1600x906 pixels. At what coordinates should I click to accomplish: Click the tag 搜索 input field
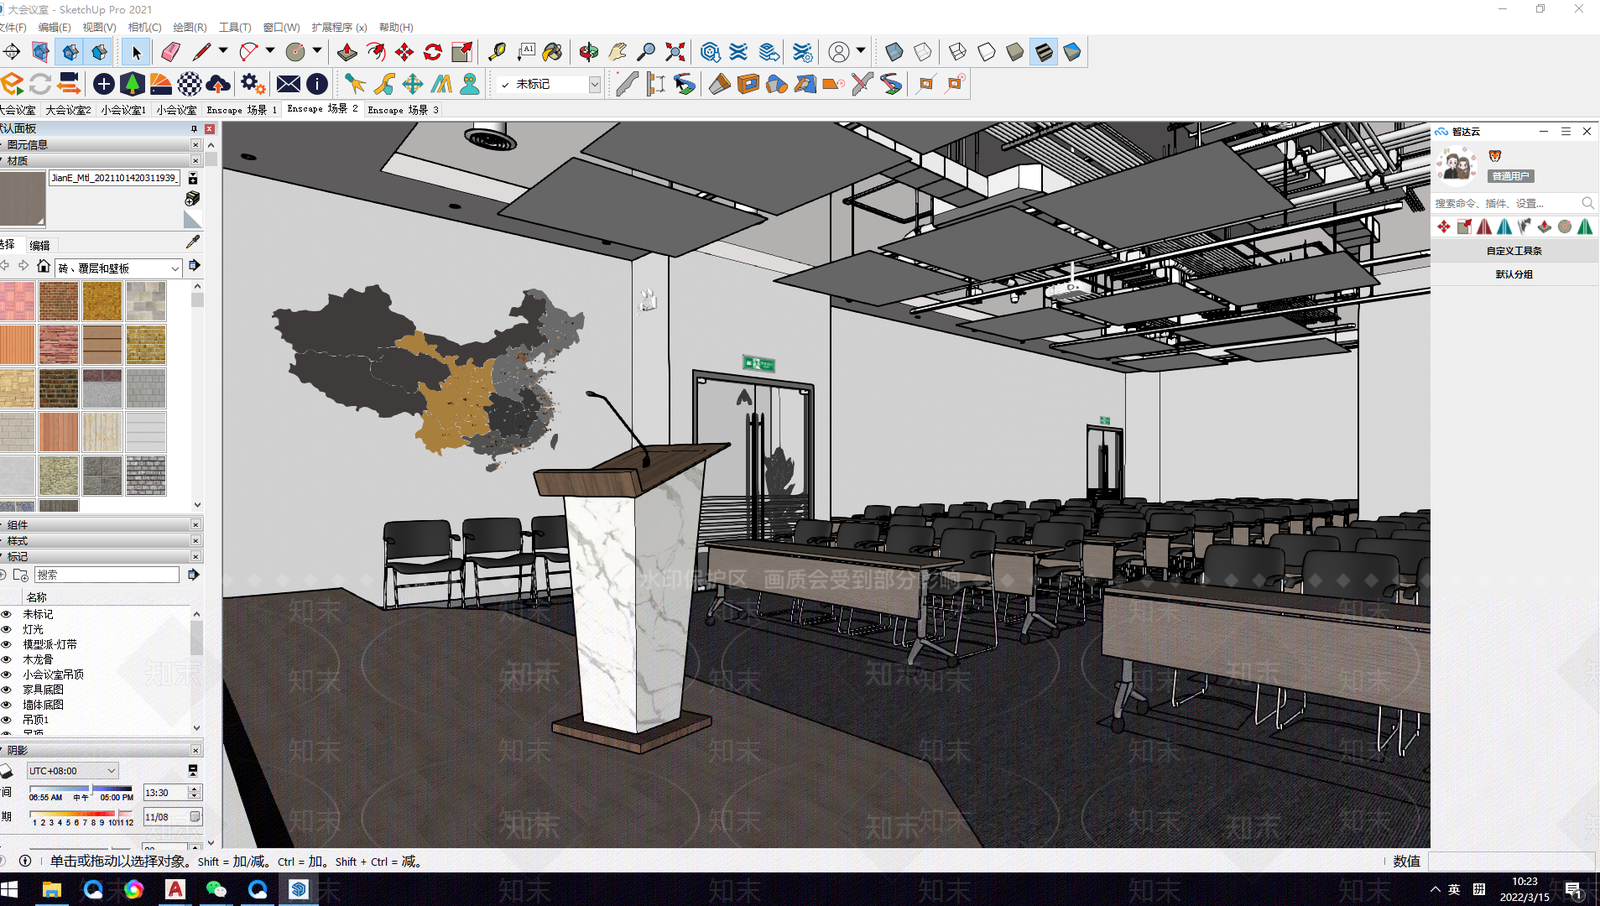[x=107, y=575]
